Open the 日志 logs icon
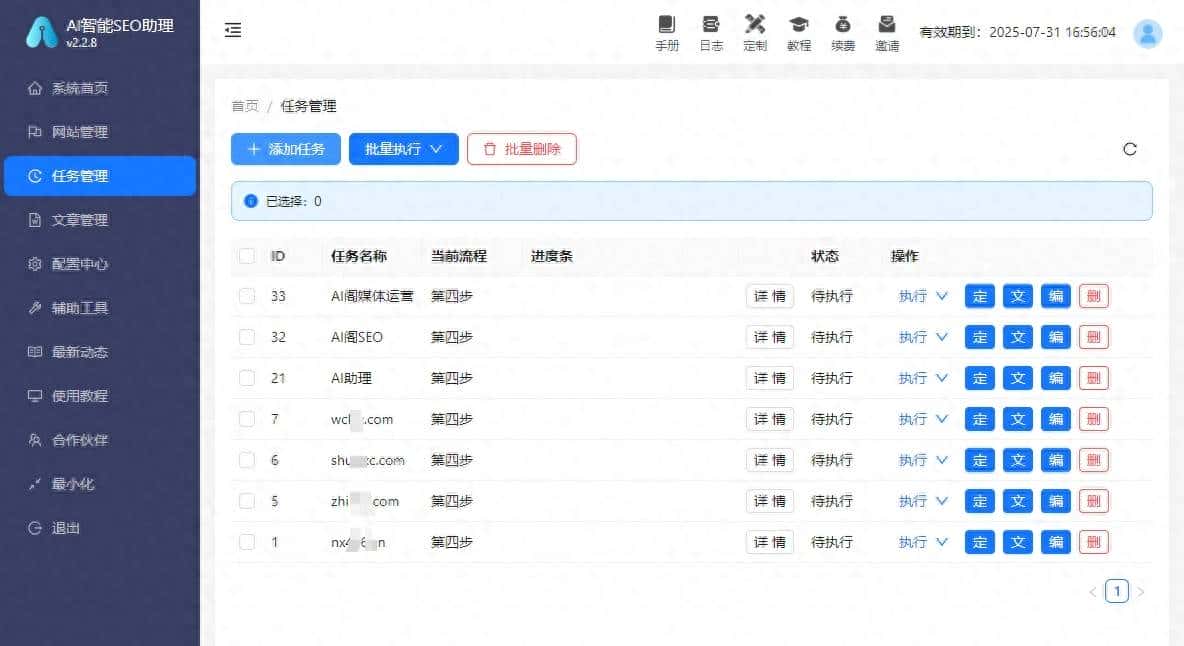This screenshot has height=646, width=1184. [x=711, y=30]
